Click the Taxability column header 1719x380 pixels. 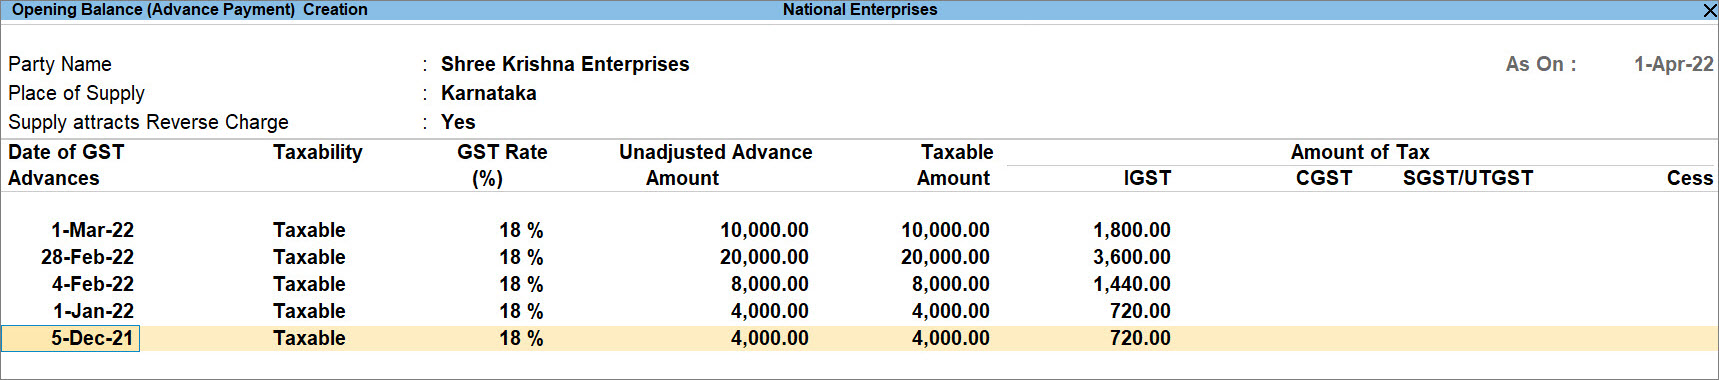pos(318,152)
